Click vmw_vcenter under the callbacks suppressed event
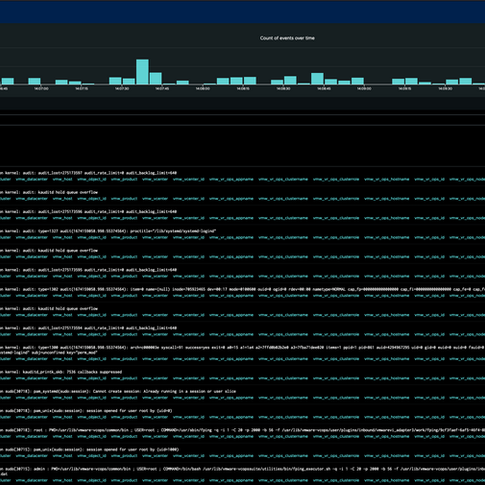Viewport: 485px width, 485px height. 155,378
